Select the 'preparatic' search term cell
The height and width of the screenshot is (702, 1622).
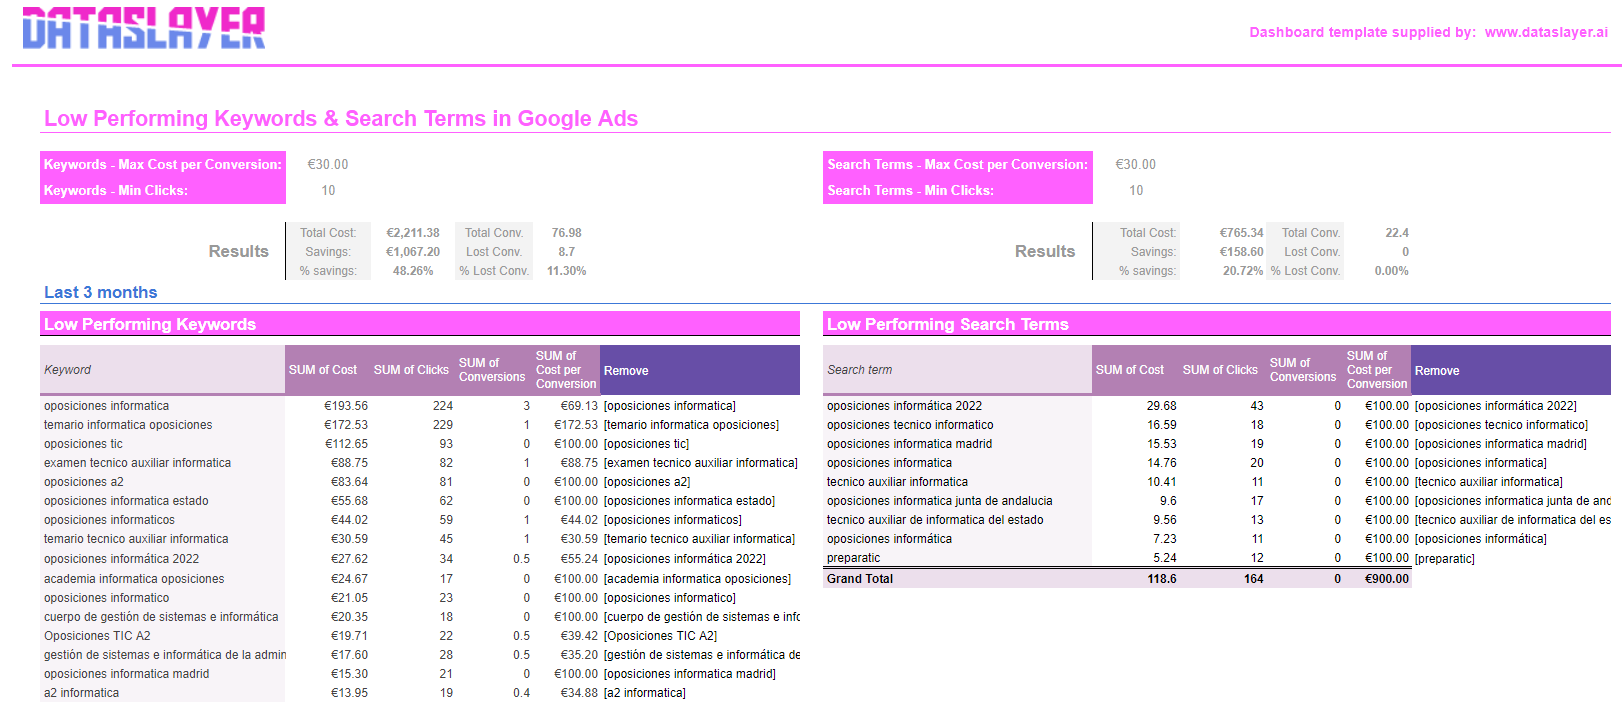pyautogui.click(x=853, y=558)
